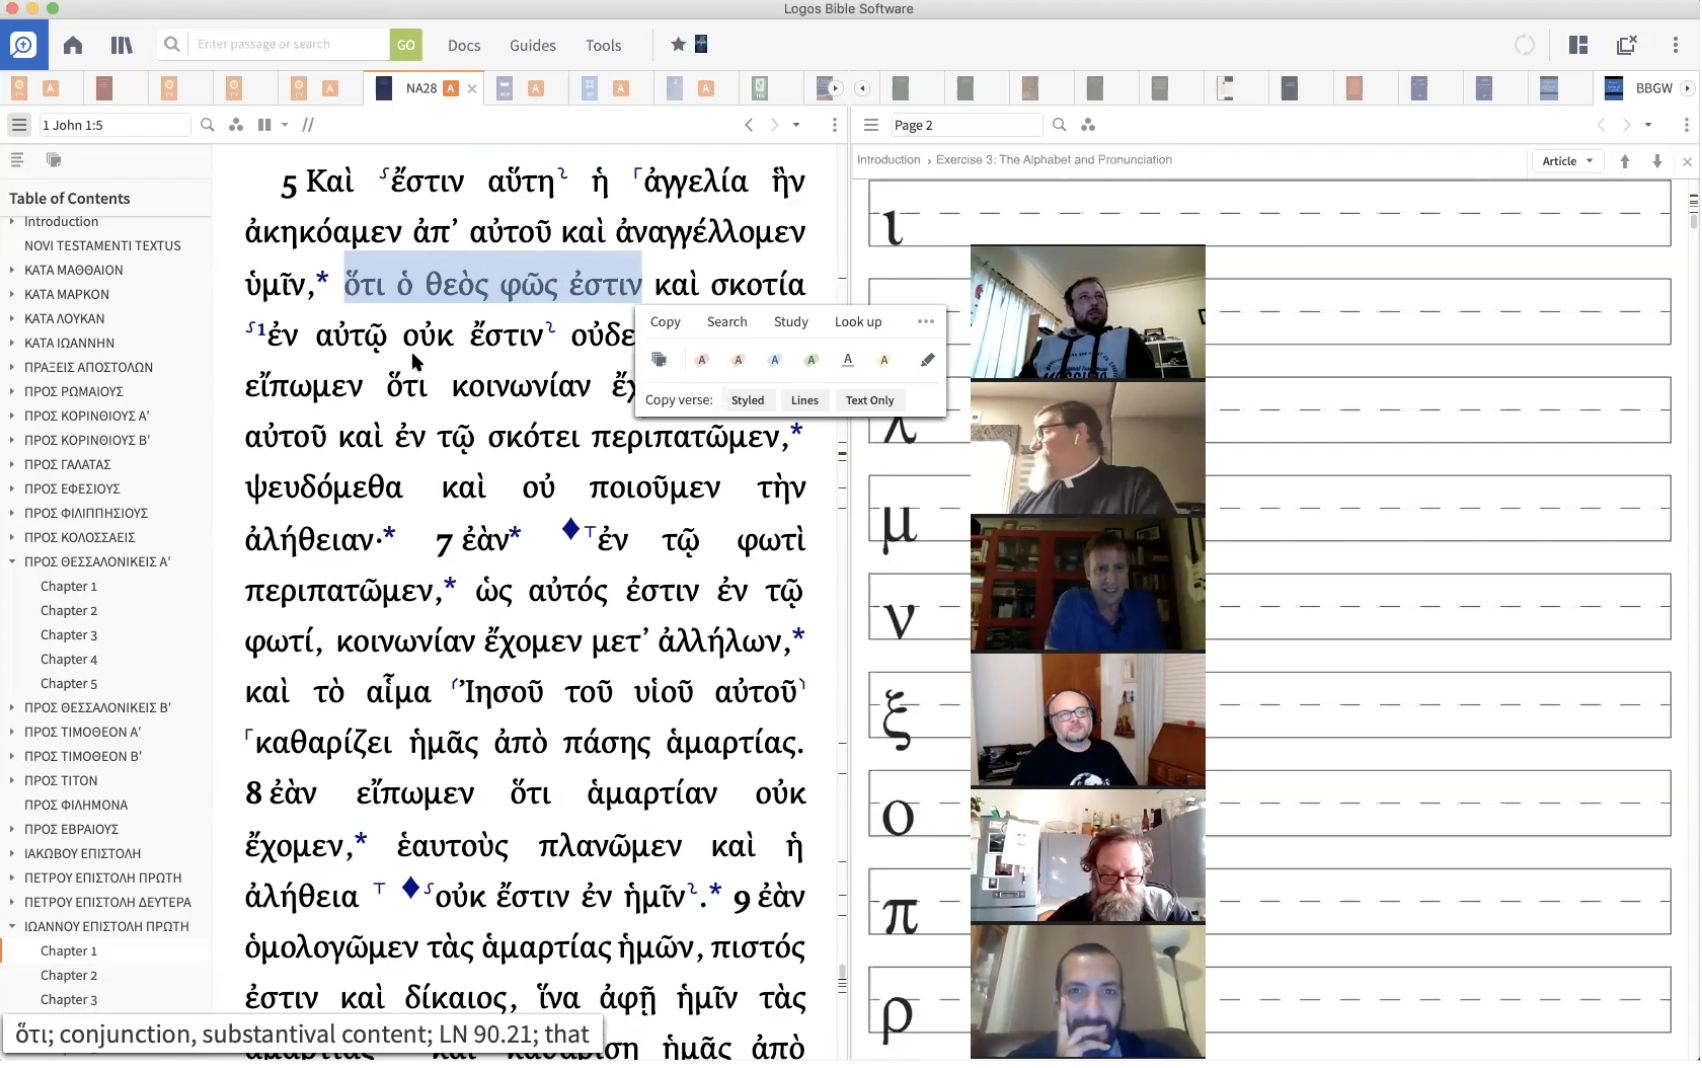Open NA28 history dropdown arrow

pos(796,125)
